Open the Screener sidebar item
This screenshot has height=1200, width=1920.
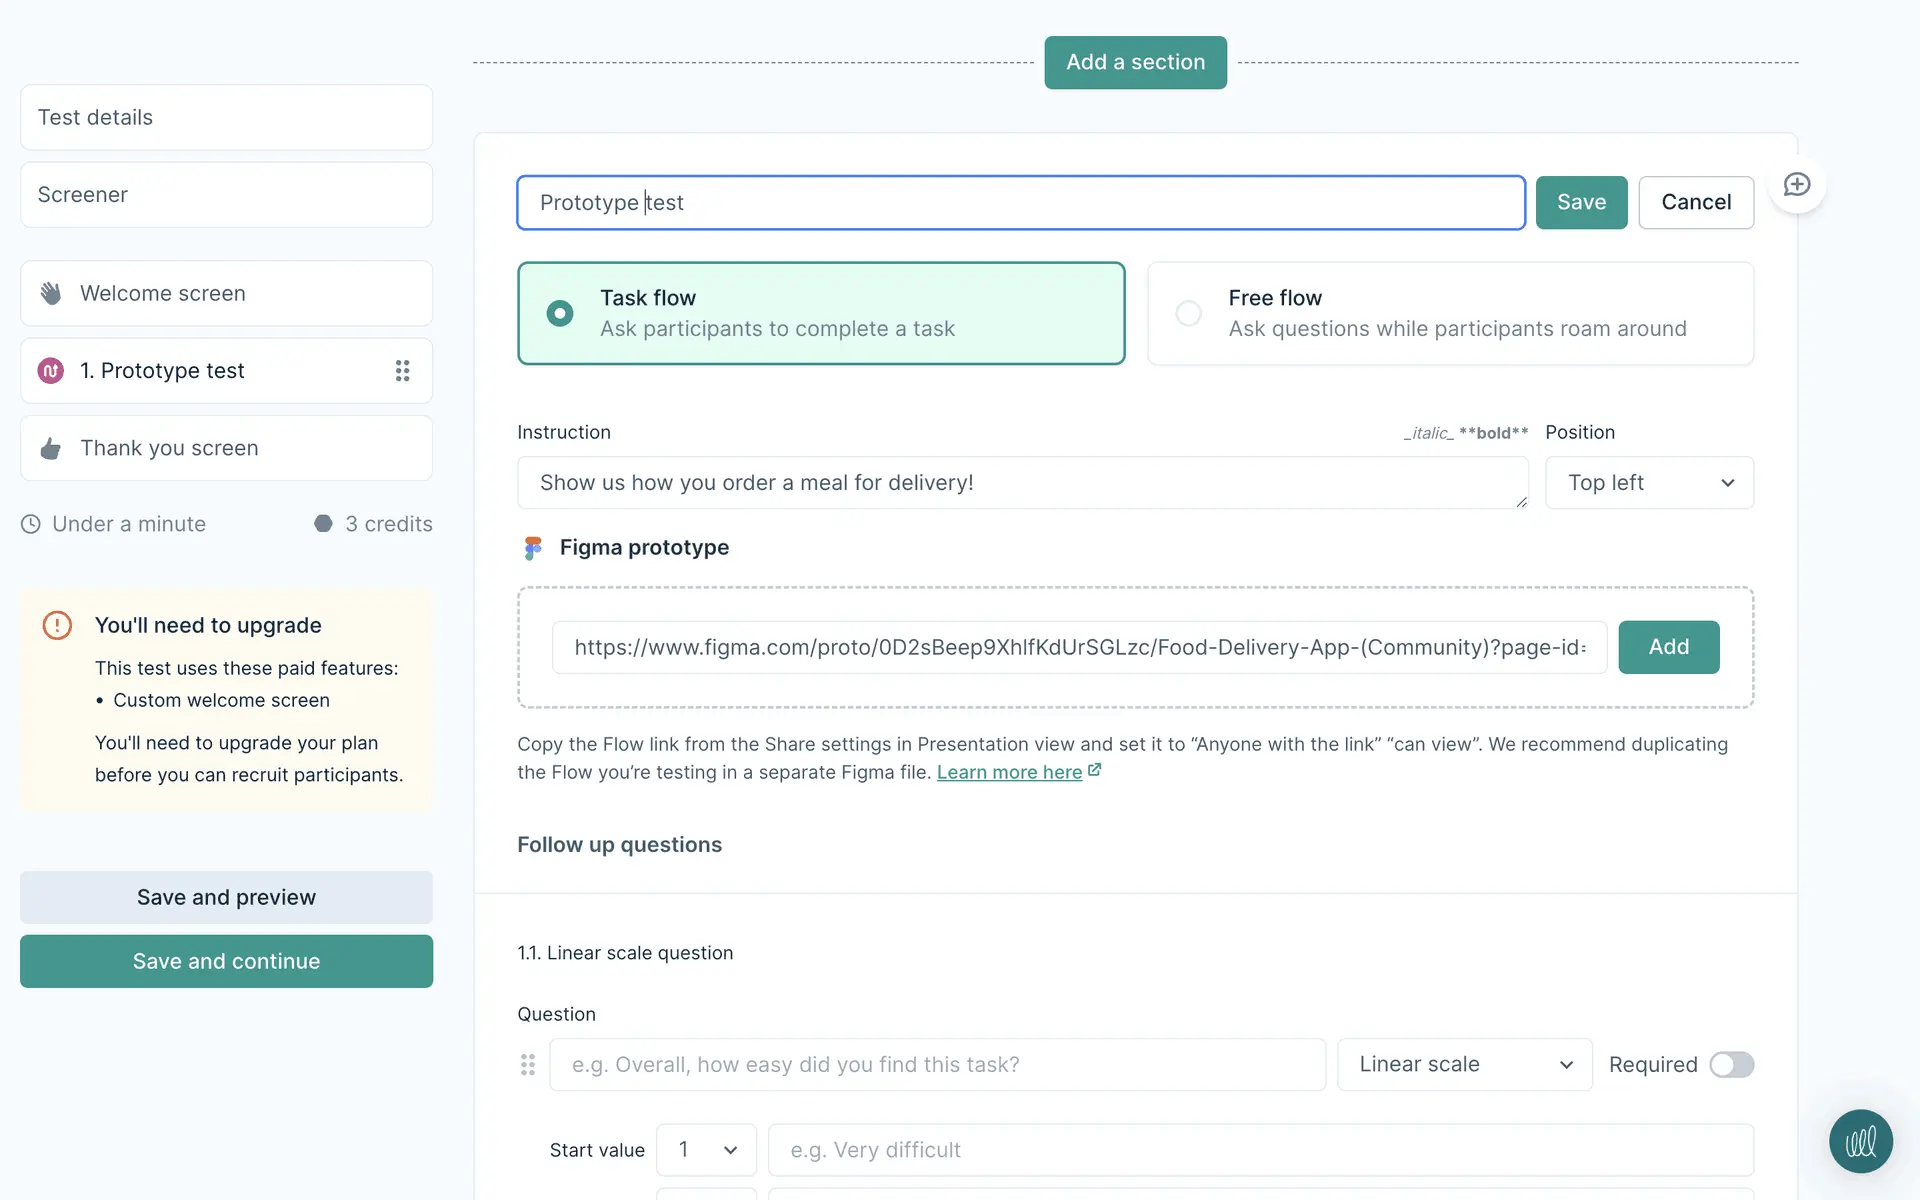[226, 195]
